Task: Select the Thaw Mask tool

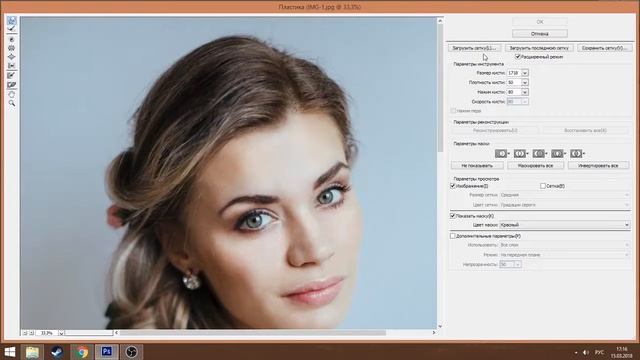Action: click(x=11, y=84)
